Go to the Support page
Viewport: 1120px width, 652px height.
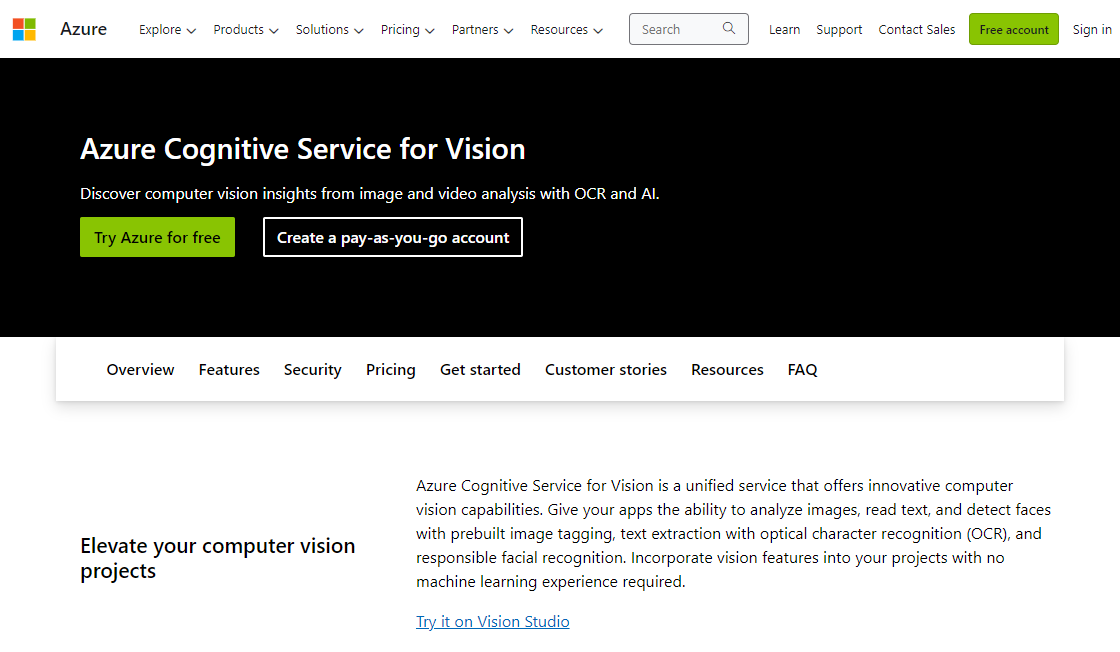pos(839,30)
